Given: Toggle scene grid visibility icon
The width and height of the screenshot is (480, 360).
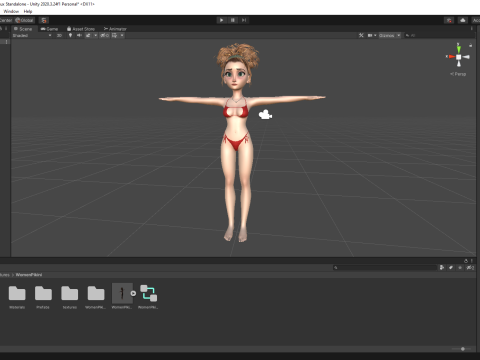Looking at the screenshot, I should pyautogui.click(x=115, y=35).
